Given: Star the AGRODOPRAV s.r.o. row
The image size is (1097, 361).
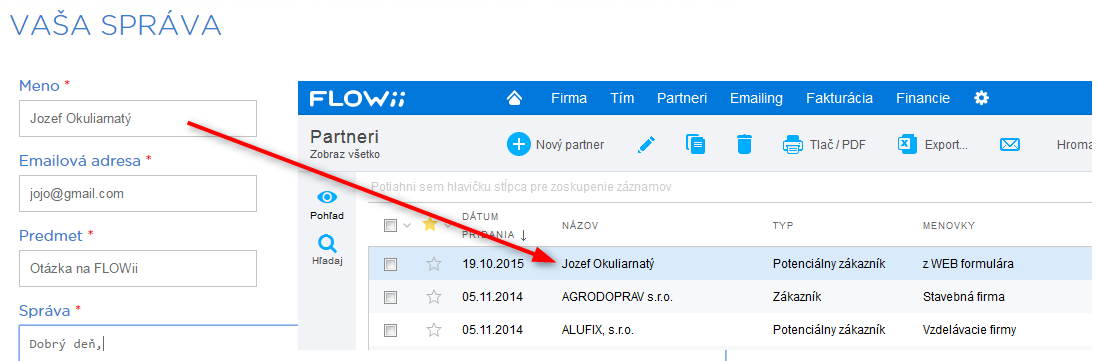Looking at the screenshot, I should coord(434,297).
